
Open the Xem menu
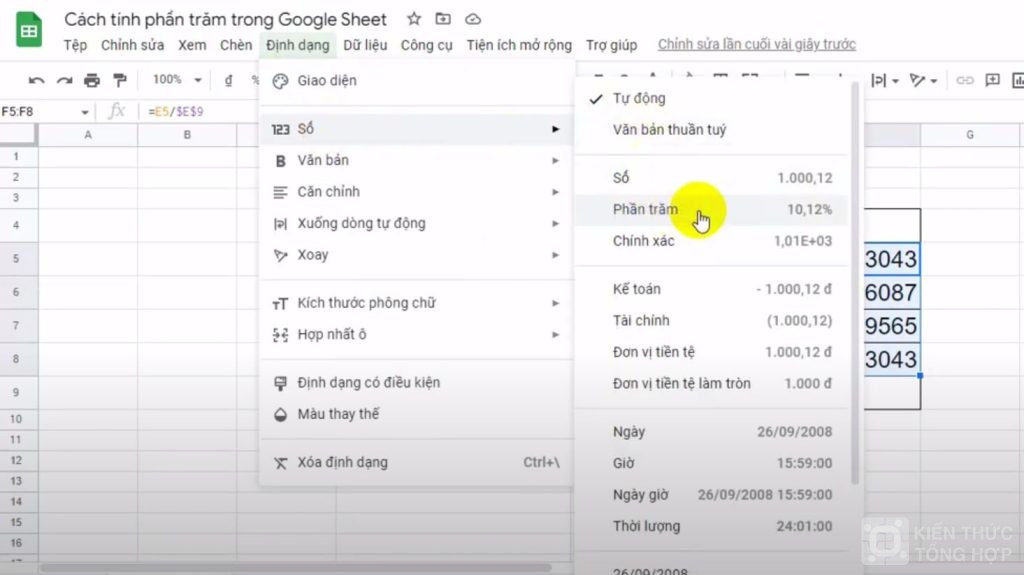[x=192, y=45]
